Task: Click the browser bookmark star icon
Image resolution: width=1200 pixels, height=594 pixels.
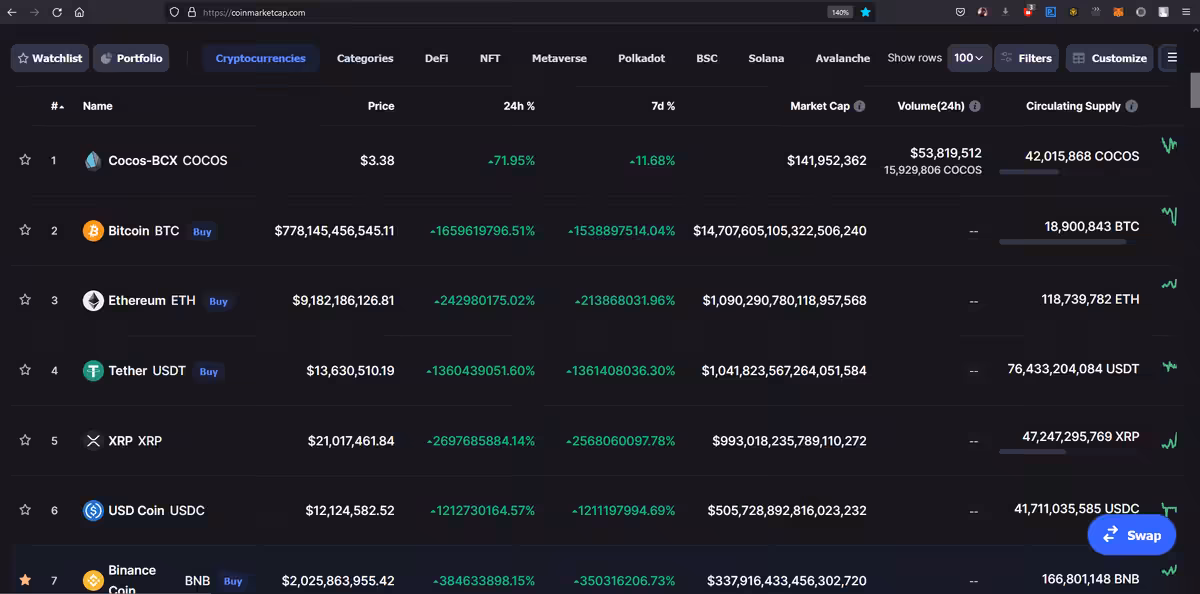Action: pyautogui.click(x=866, y=12)
